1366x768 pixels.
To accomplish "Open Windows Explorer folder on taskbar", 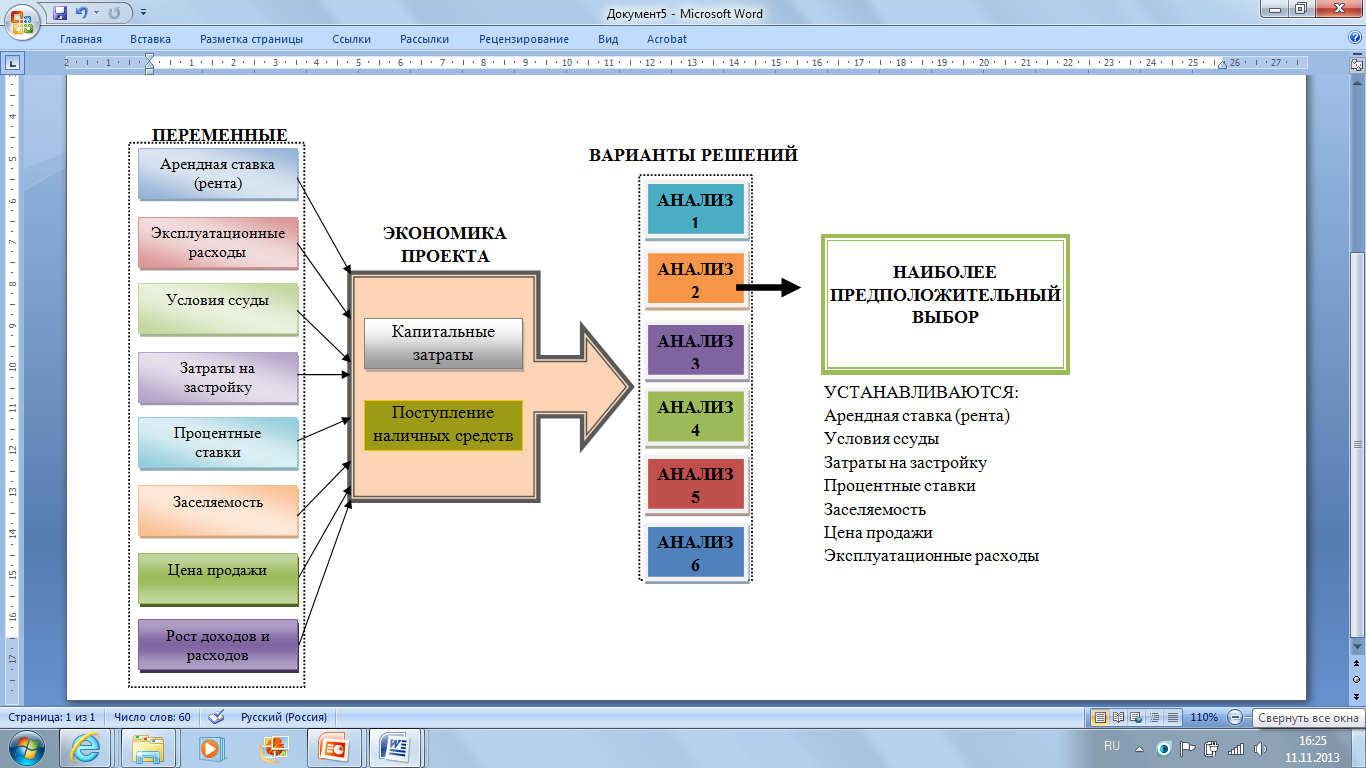I will coord(147,748).
